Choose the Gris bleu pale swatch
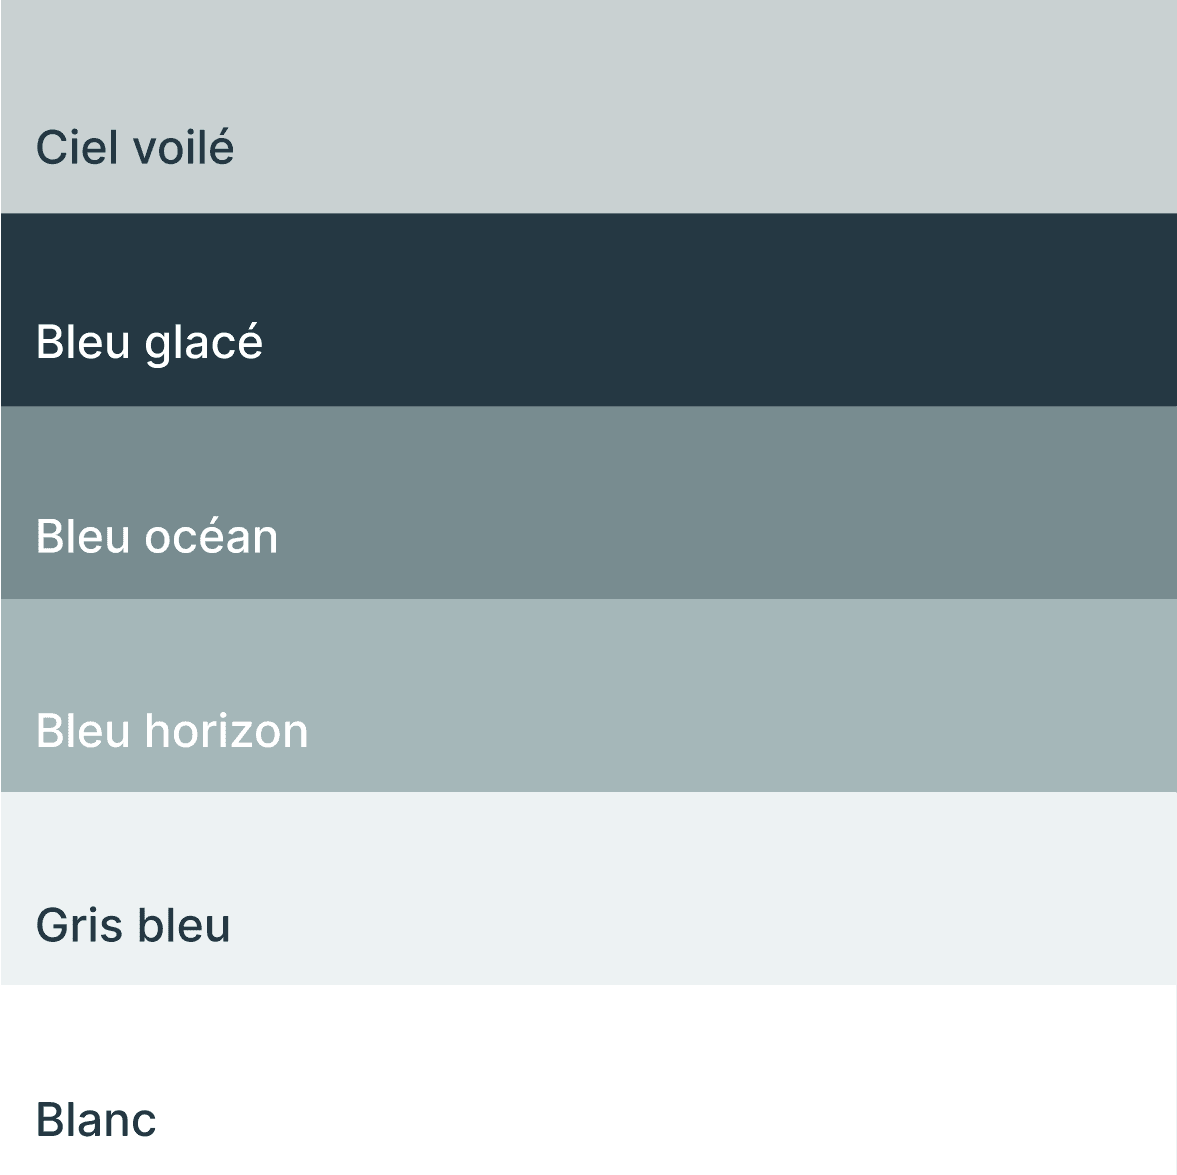Image resolution: width=1177 pixels, height=1175 pixels. 588,888
